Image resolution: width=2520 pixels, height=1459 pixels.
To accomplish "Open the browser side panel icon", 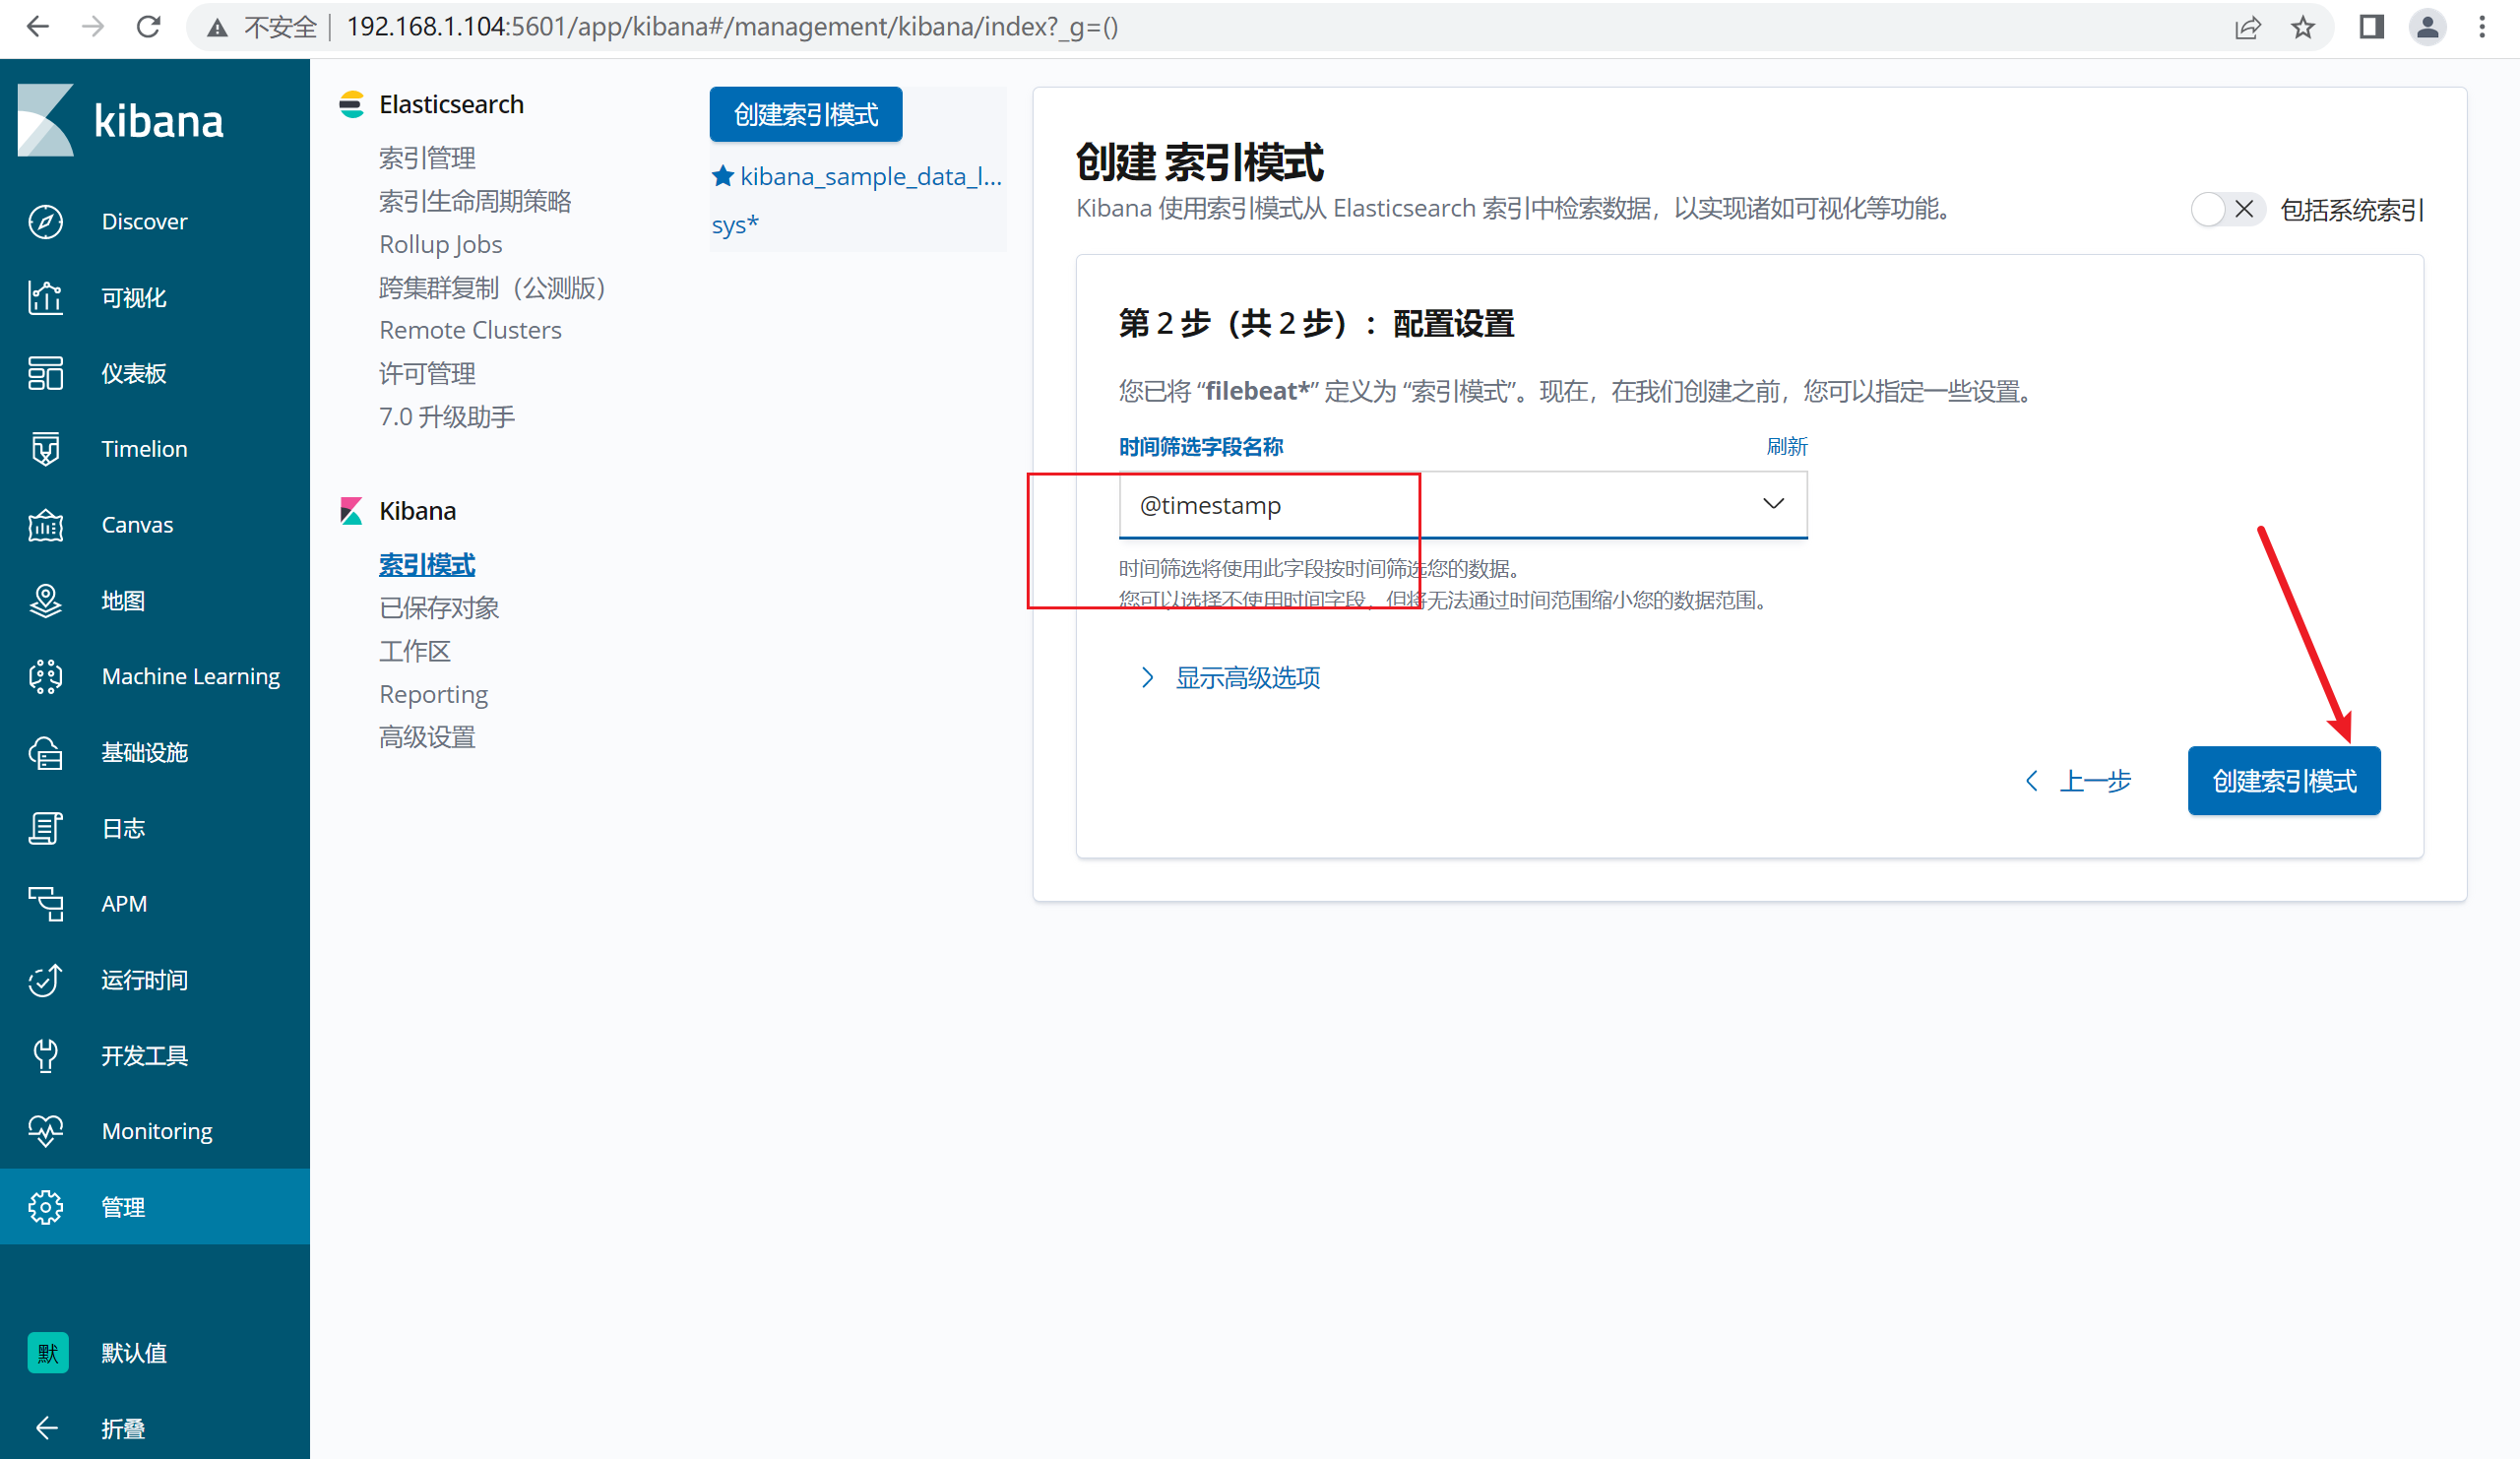I will 2371,27.
